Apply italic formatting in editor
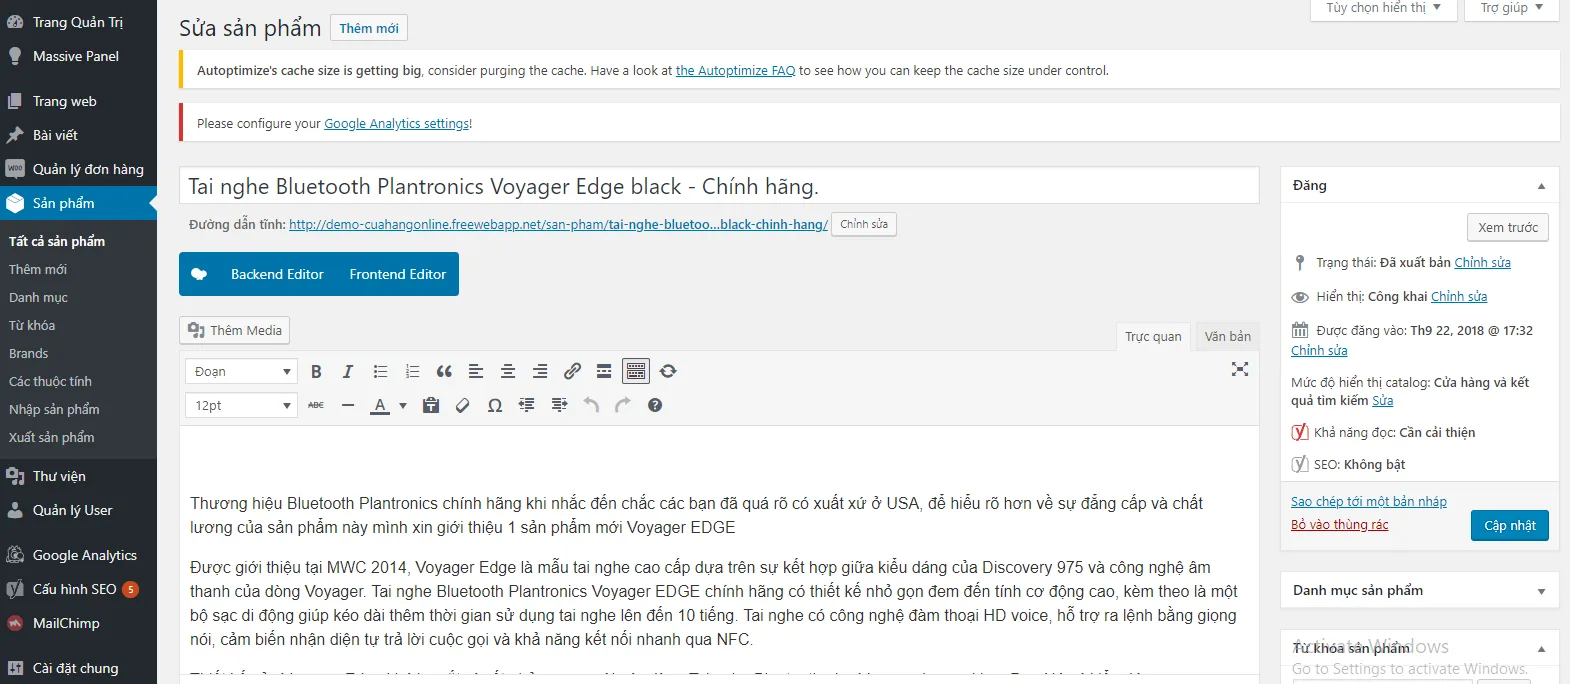 [x=348, y=371]
